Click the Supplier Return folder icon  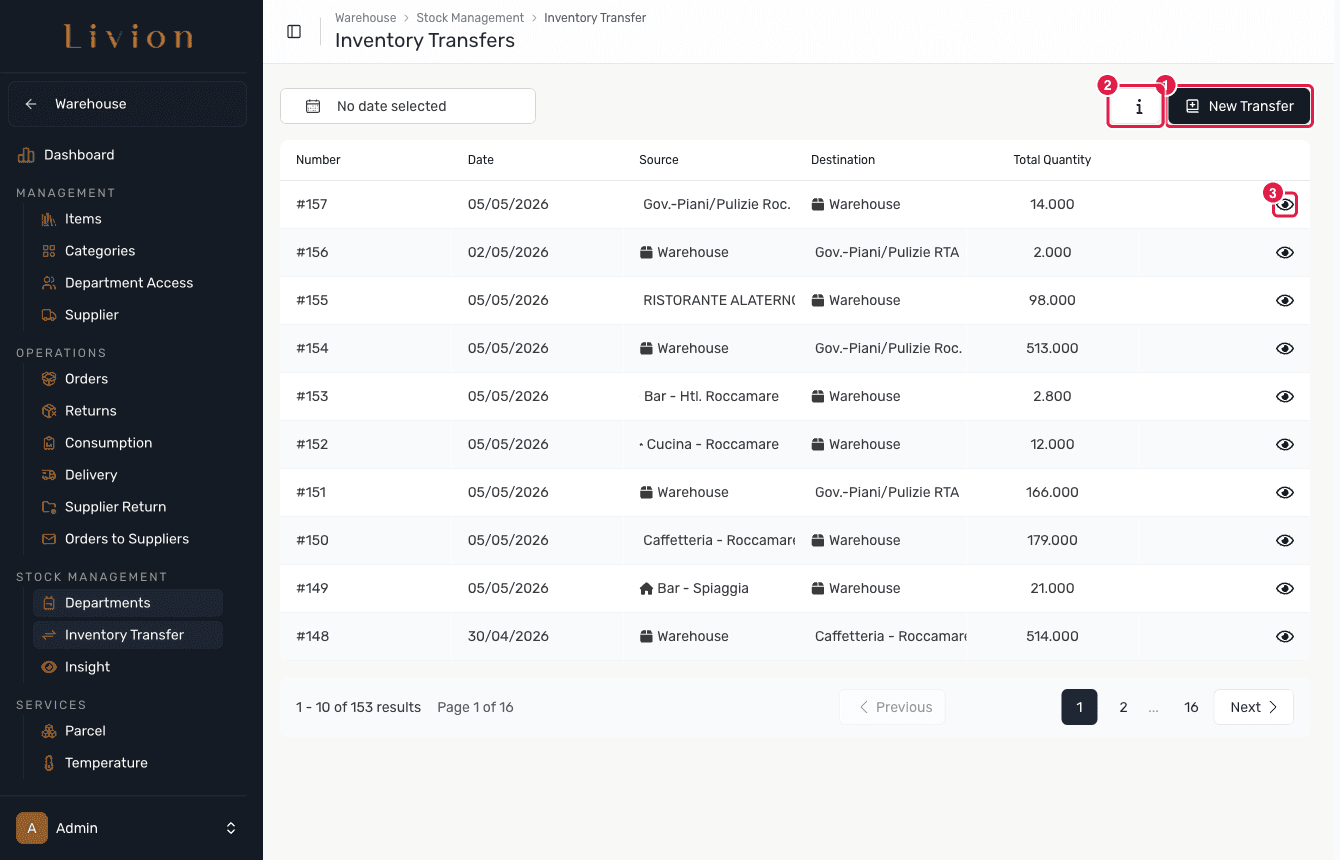[x=49, y=507]
